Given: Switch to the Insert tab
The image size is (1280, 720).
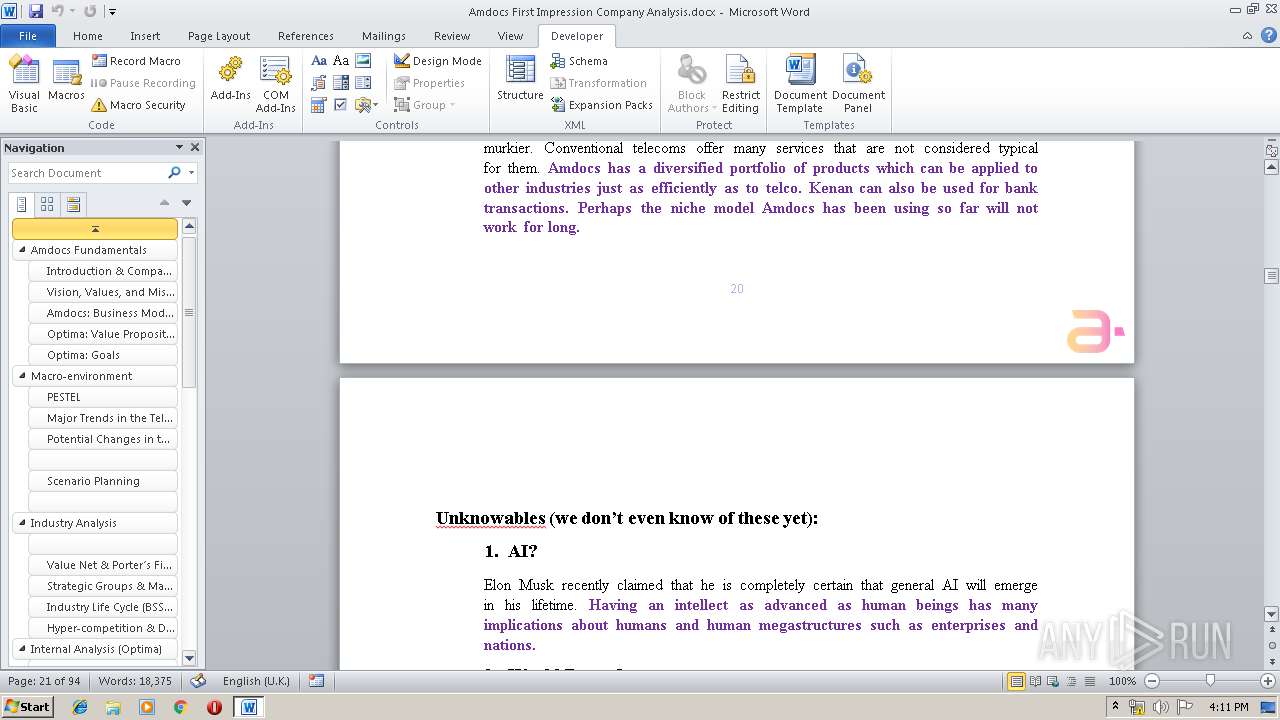Looking at the screenshot, I should pos(145,36).
